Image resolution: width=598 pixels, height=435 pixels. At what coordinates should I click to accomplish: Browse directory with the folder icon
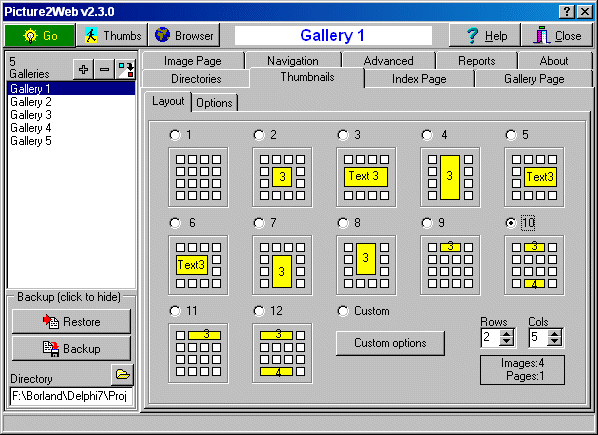(x=122, y=374)
